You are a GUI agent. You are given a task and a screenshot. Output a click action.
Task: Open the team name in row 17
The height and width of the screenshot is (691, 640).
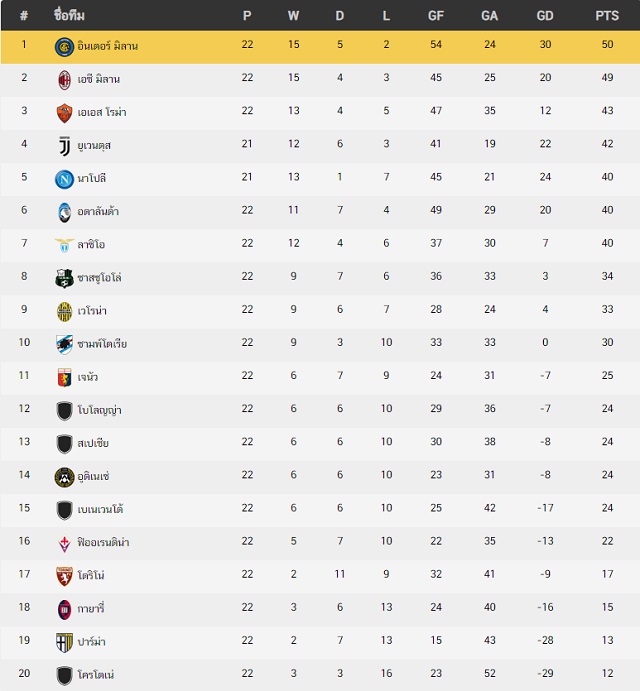point(91,575)
